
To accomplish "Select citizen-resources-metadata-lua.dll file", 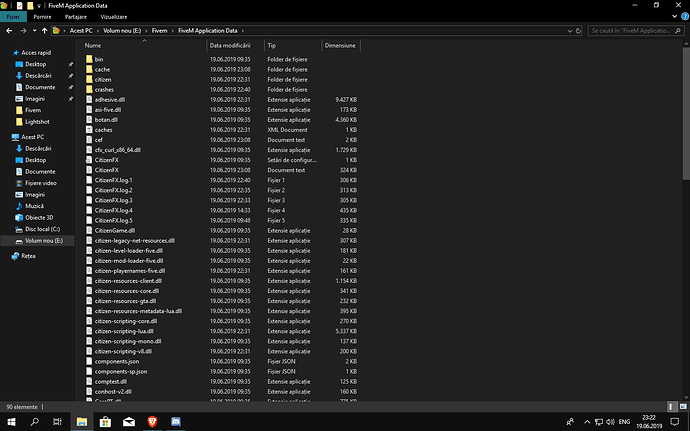I will click(x=138, y=311).
